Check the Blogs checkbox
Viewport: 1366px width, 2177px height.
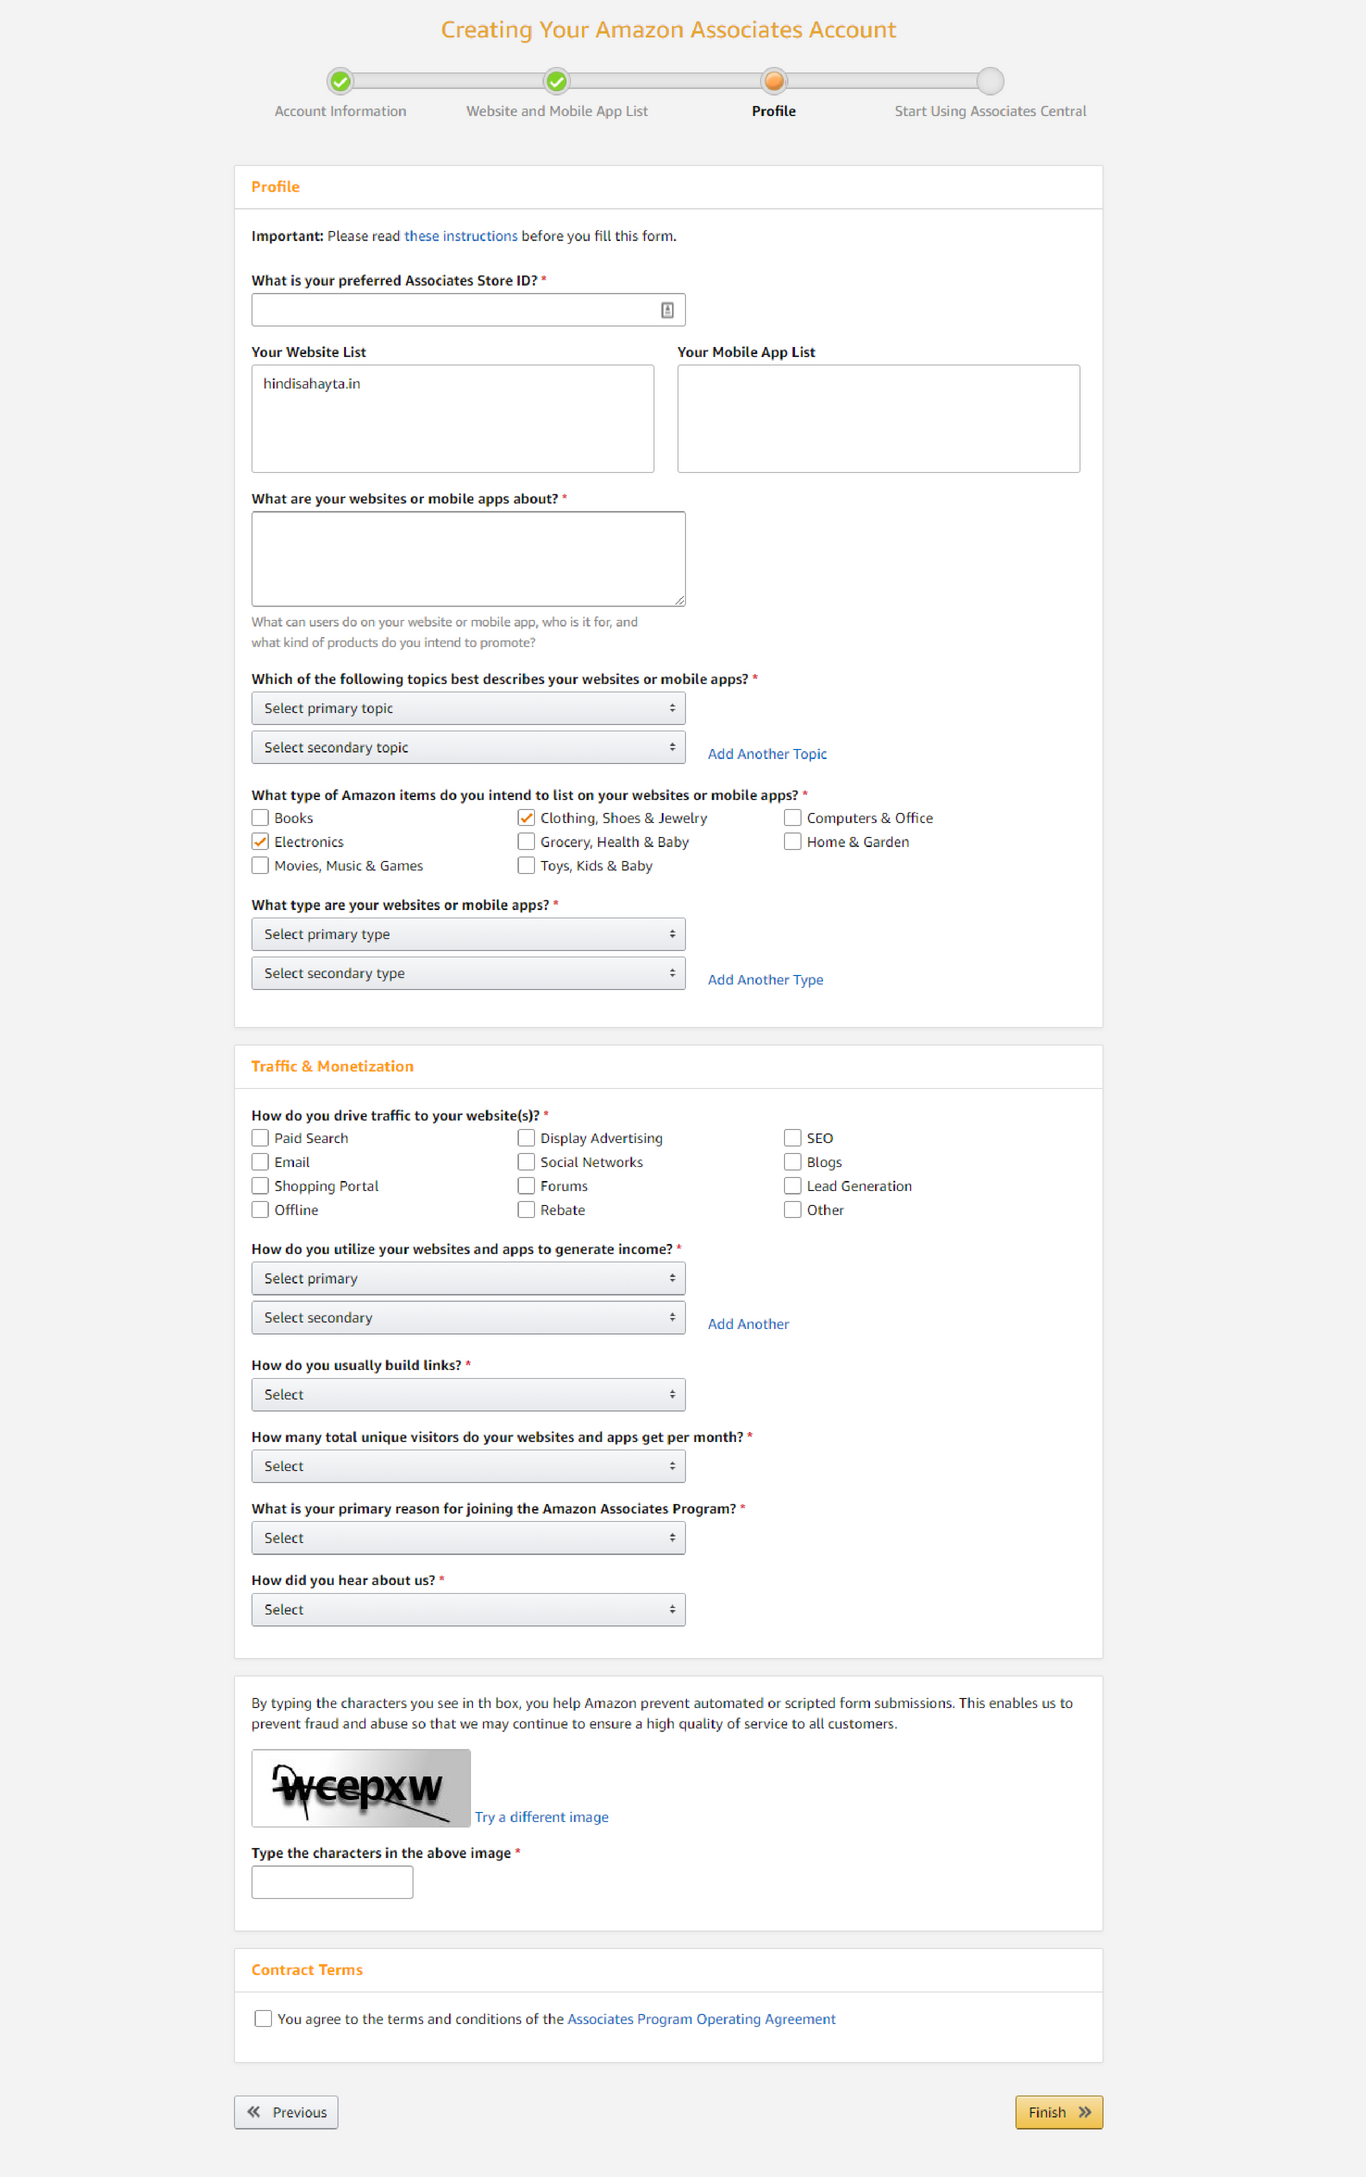tap(792, 1162)
